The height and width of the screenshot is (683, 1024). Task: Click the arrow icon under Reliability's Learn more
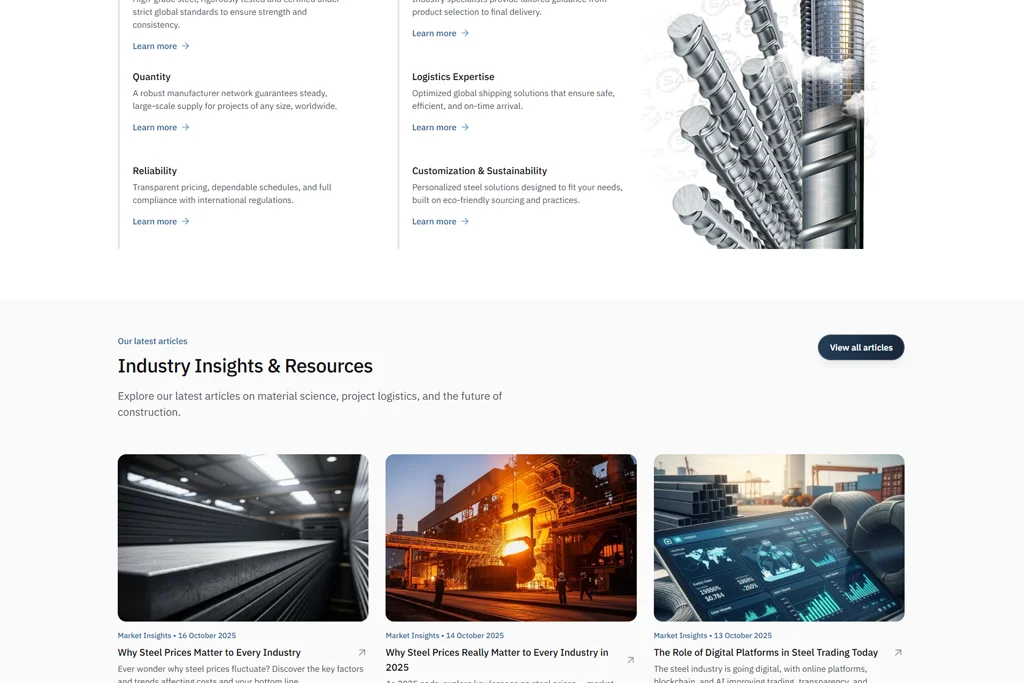[185, 221]
